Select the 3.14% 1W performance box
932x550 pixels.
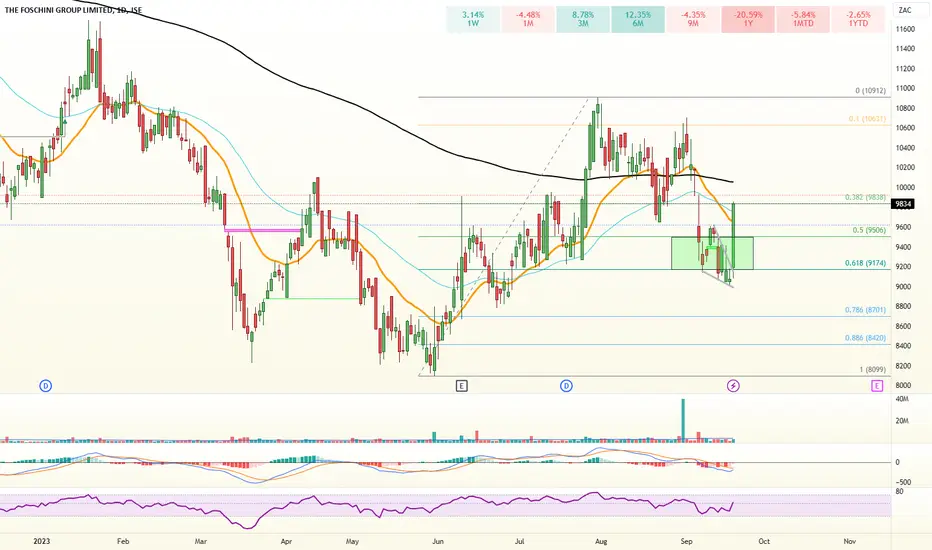tap(473, 19)
